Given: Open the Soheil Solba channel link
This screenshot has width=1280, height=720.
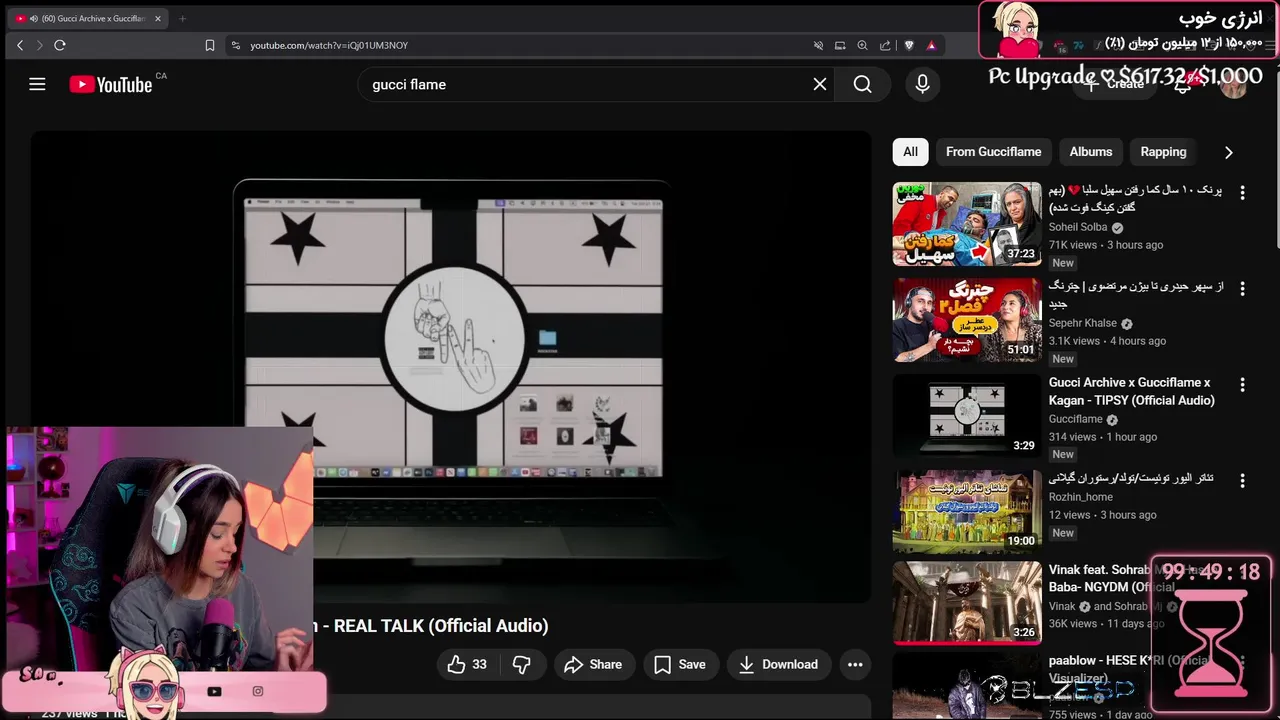Looking at the screenshot, I should [1078, 227].
